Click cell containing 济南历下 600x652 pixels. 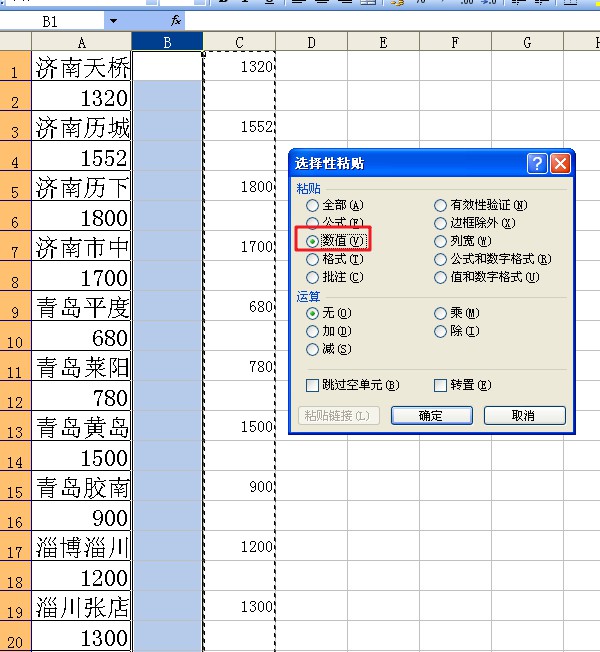click(x=81, y=185)
